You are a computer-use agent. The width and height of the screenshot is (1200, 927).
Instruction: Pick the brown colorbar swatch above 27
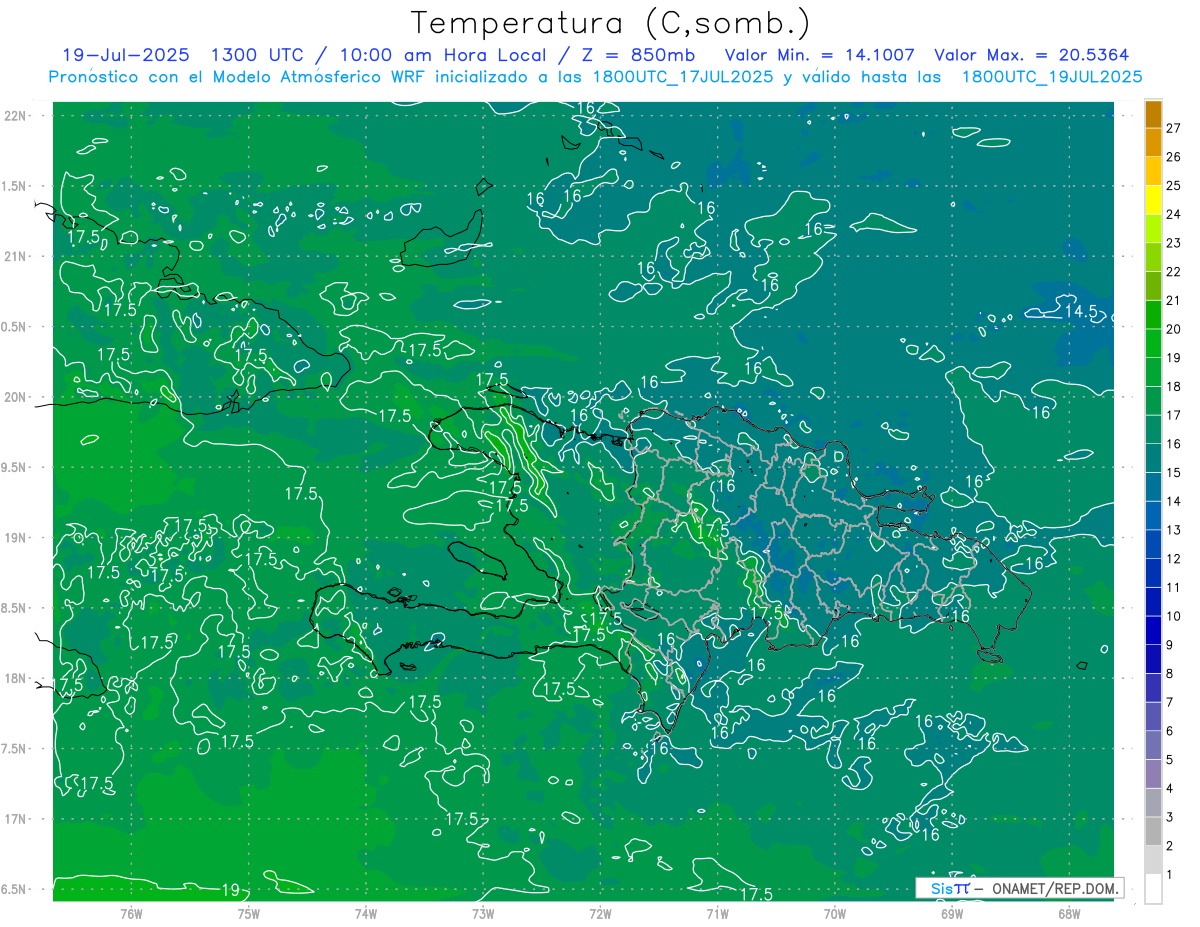(1153, 114)
